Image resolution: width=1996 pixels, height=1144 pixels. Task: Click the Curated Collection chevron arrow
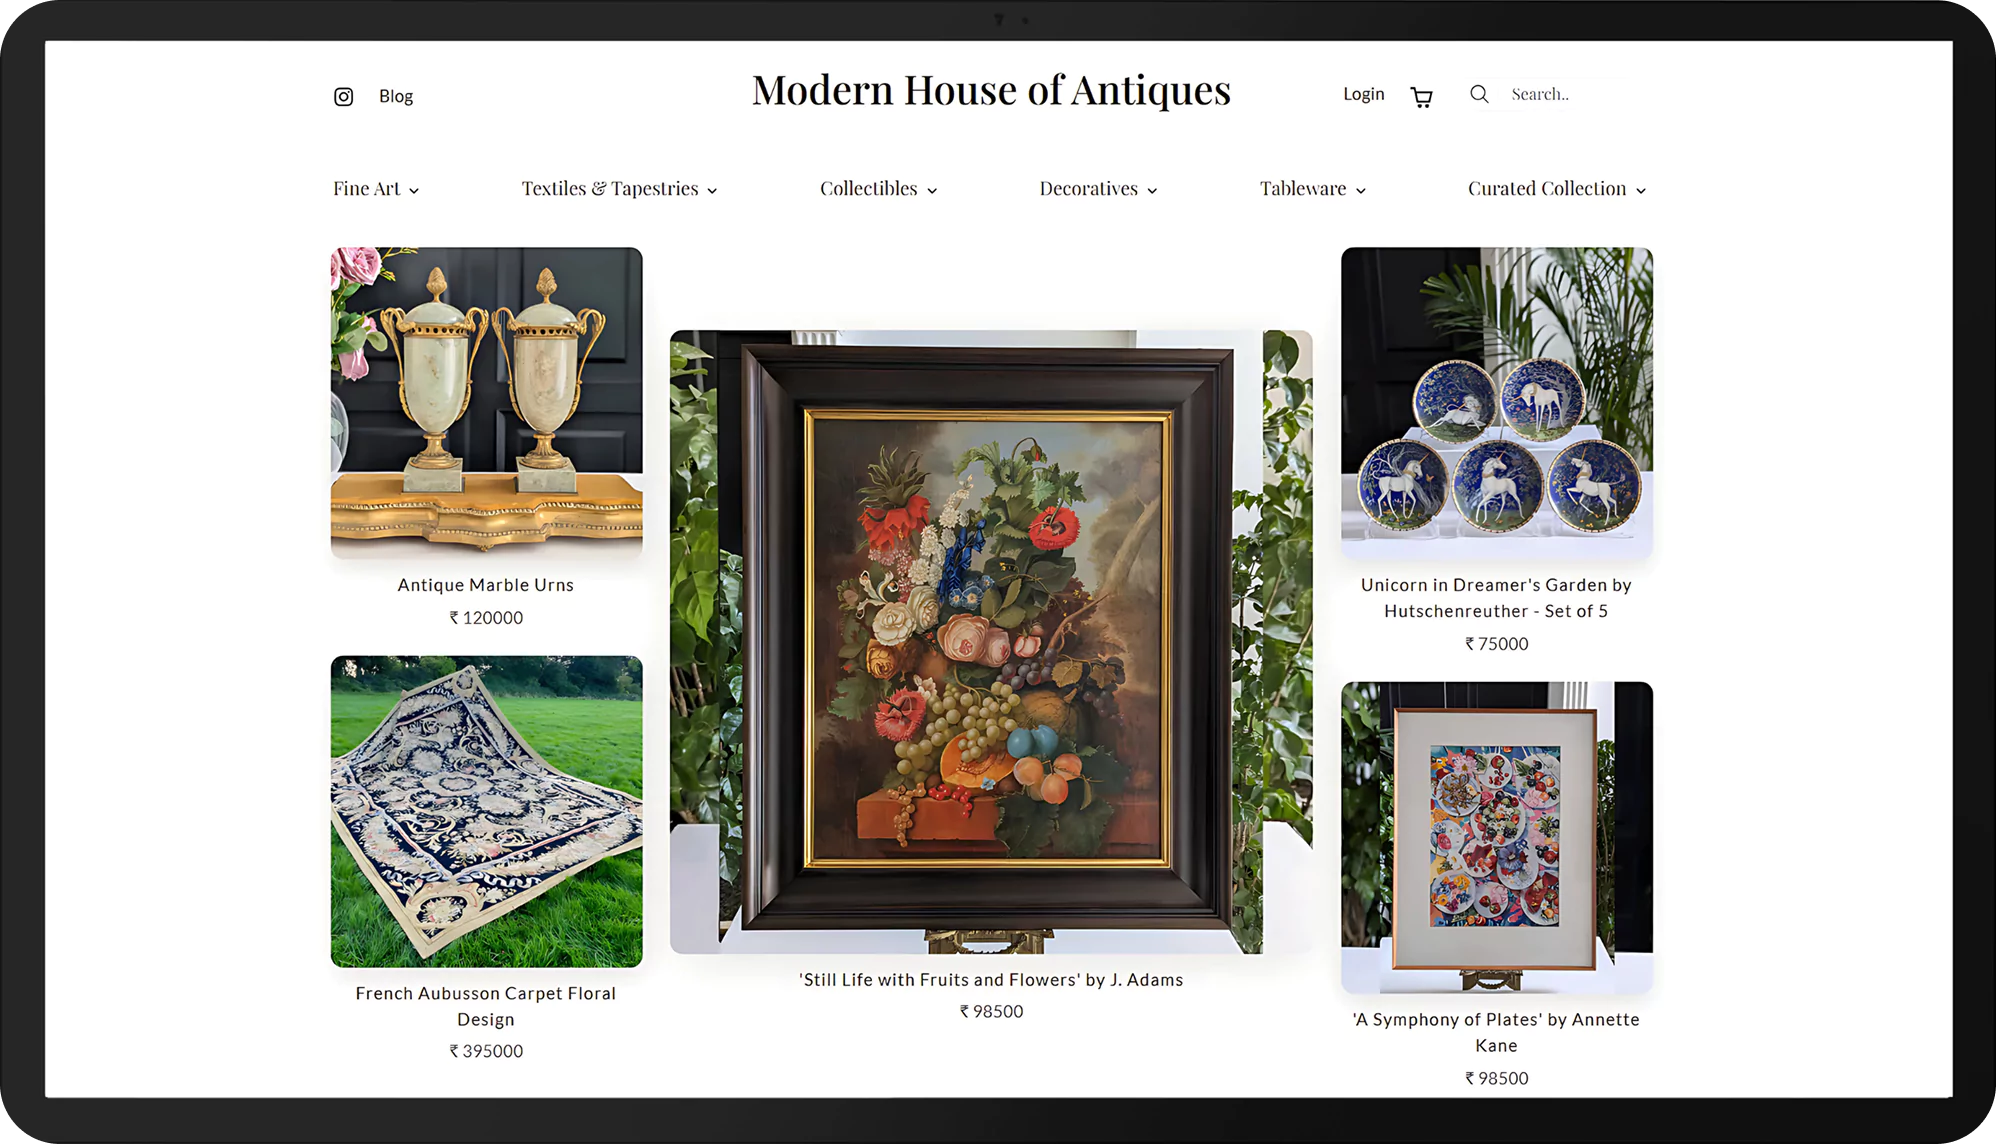point(1640,190)
